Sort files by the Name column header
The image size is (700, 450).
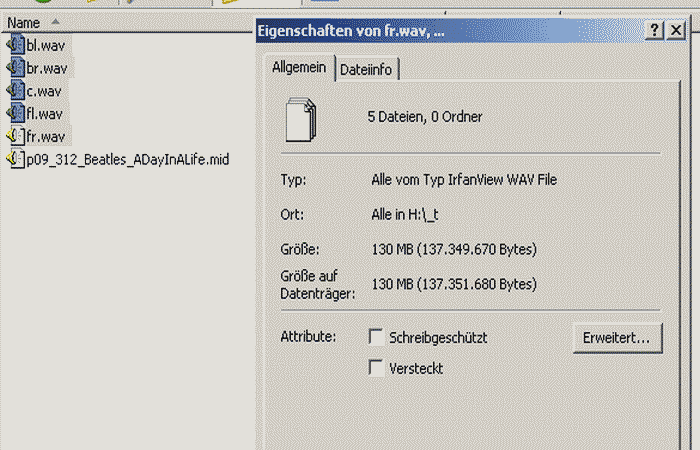pyautogui.click(x=24, y=22)
